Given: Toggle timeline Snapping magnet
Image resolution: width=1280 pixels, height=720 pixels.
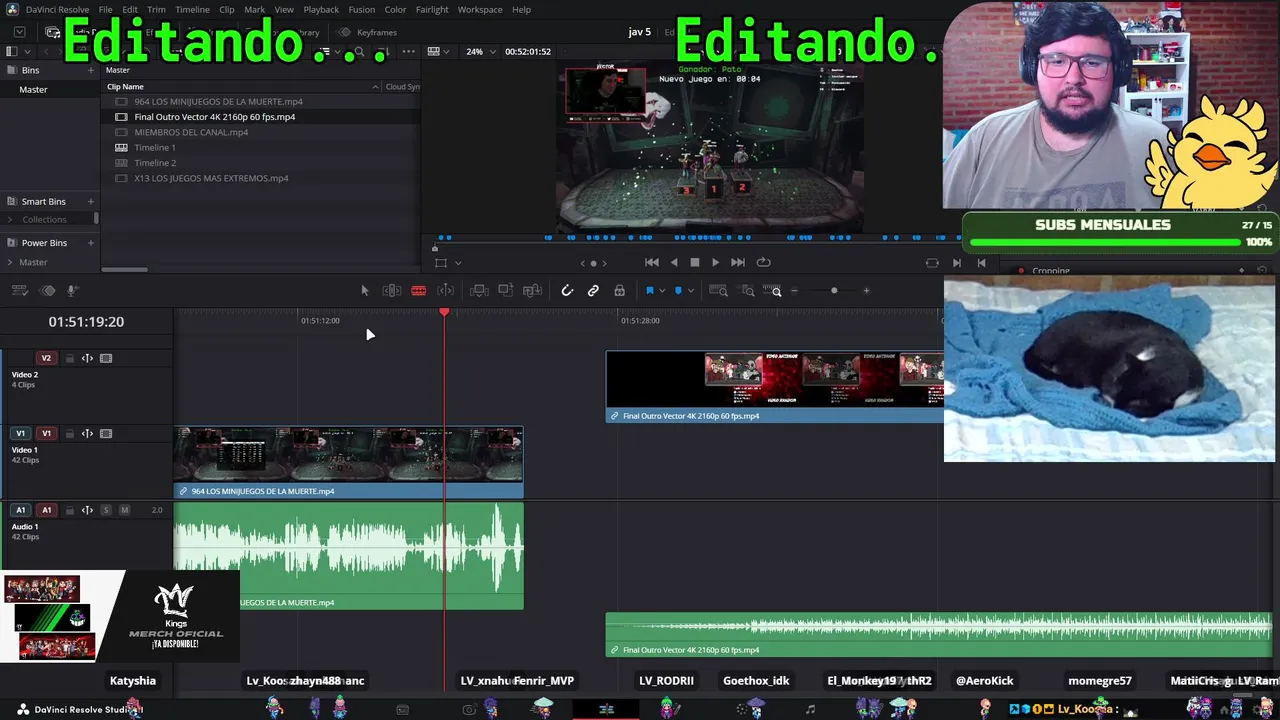Looking at the screenshot, I should (567, 291).
